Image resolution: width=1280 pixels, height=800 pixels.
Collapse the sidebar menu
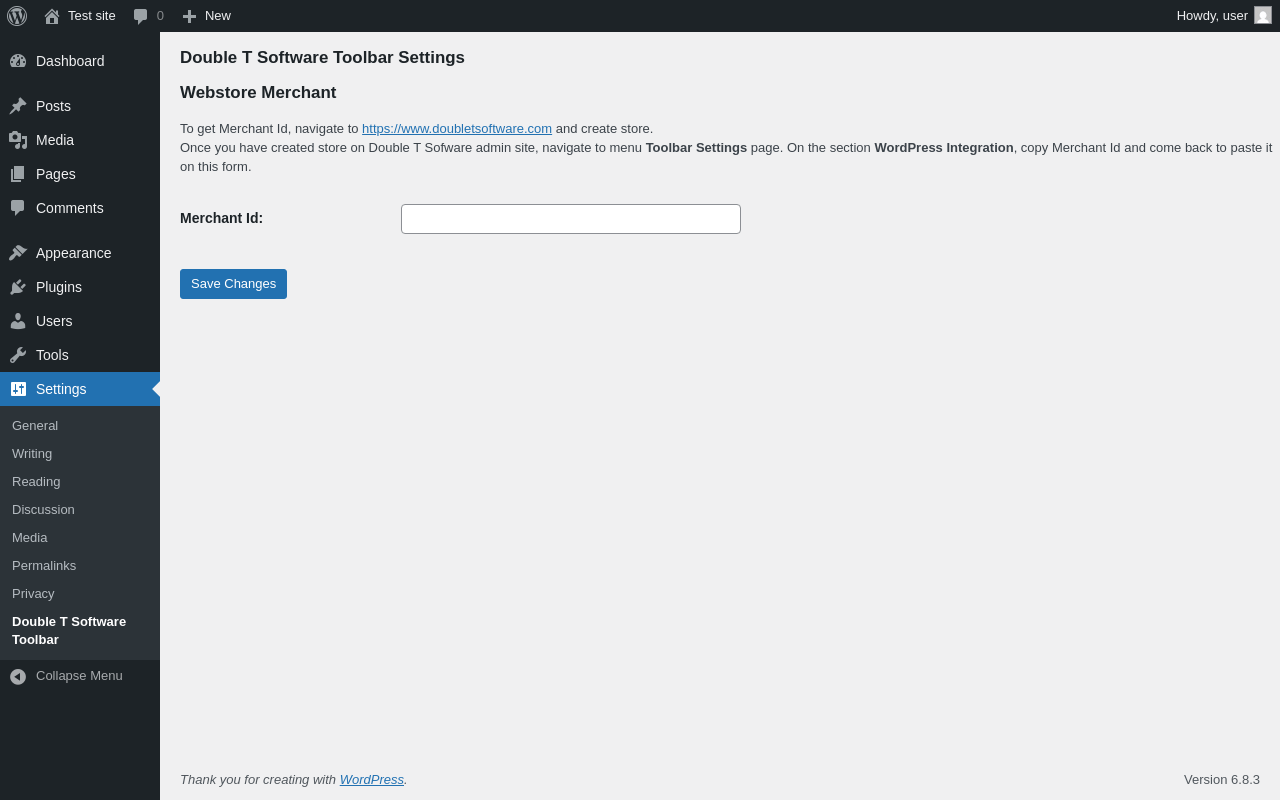(68, 676)
